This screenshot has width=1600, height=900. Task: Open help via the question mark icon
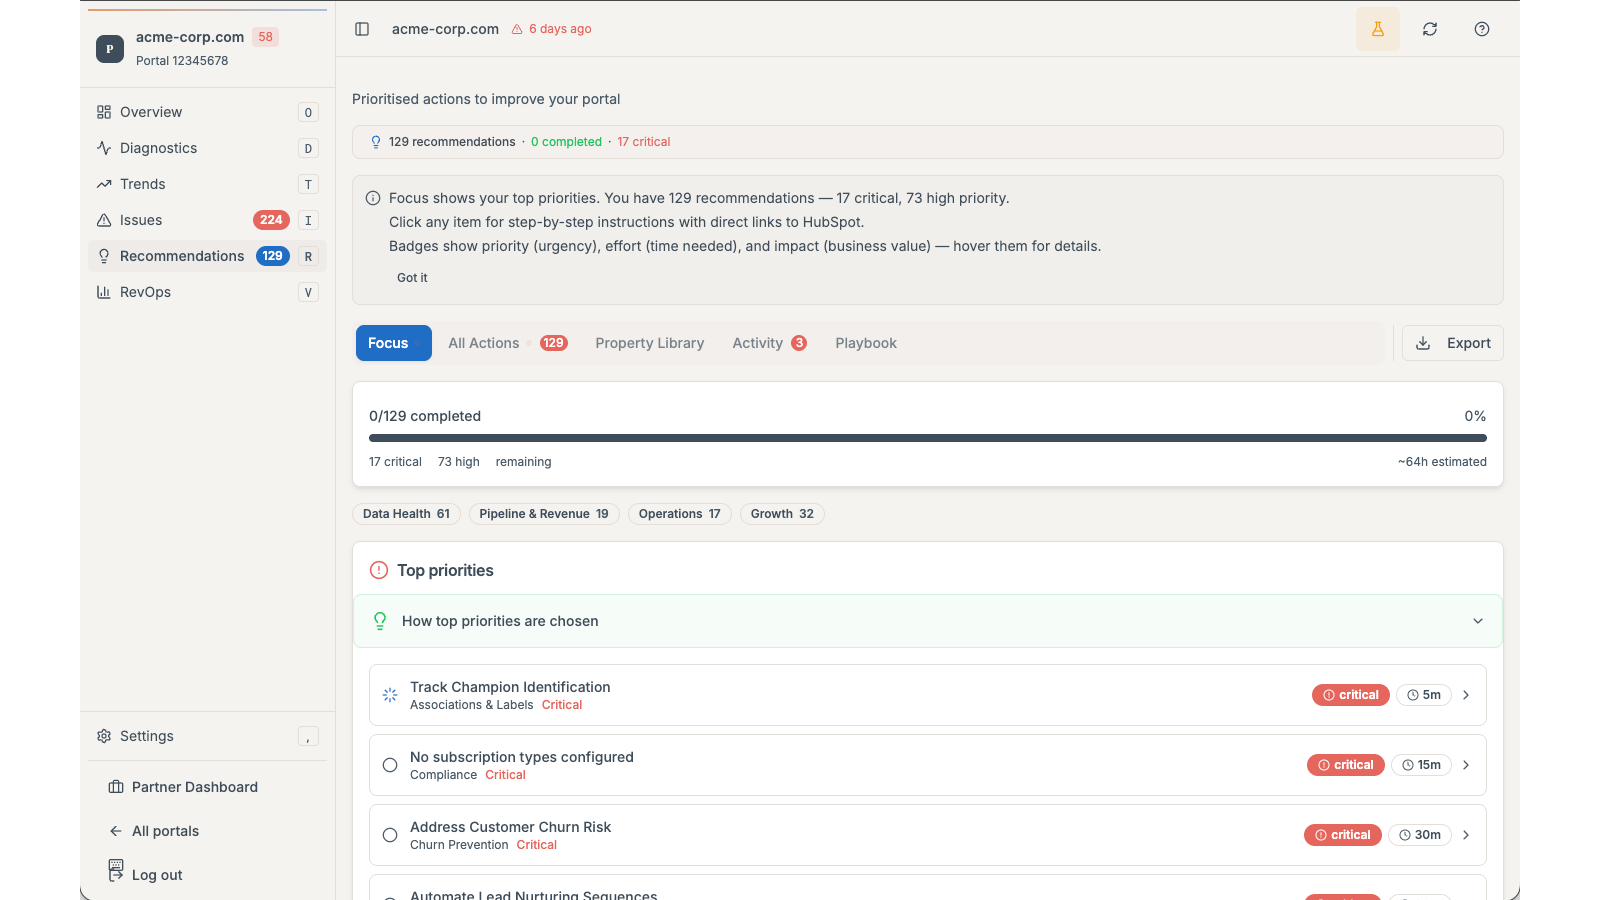coord(1482,29)
